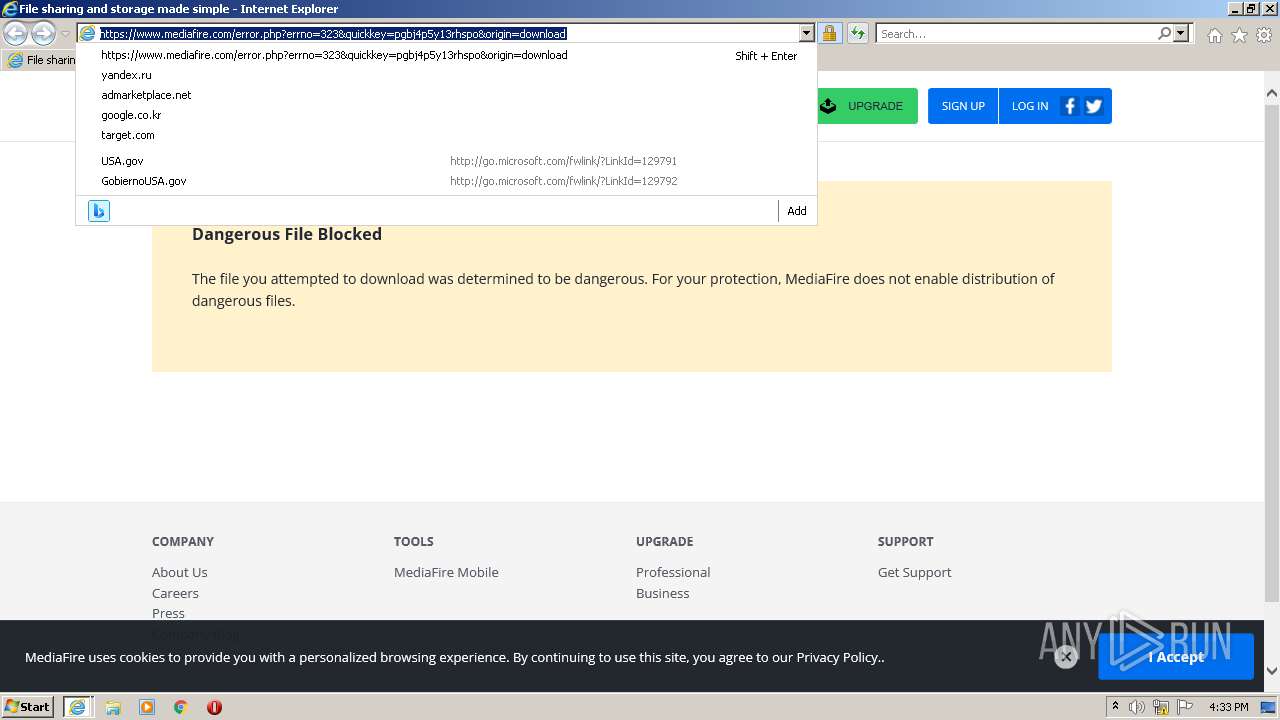The height and width of the screenshot is (720, 1280).
Task: Dismiss cookie banner with X icon
Action: (x=1066, y=657)
